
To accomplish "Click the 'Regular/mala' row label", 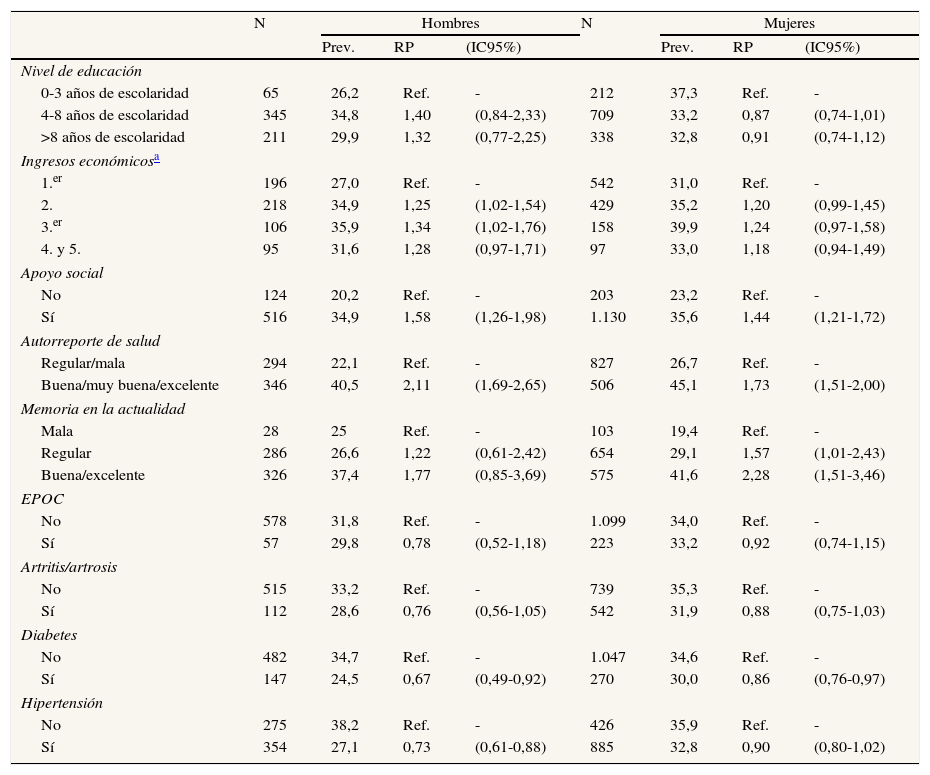I will coord(84,363).
